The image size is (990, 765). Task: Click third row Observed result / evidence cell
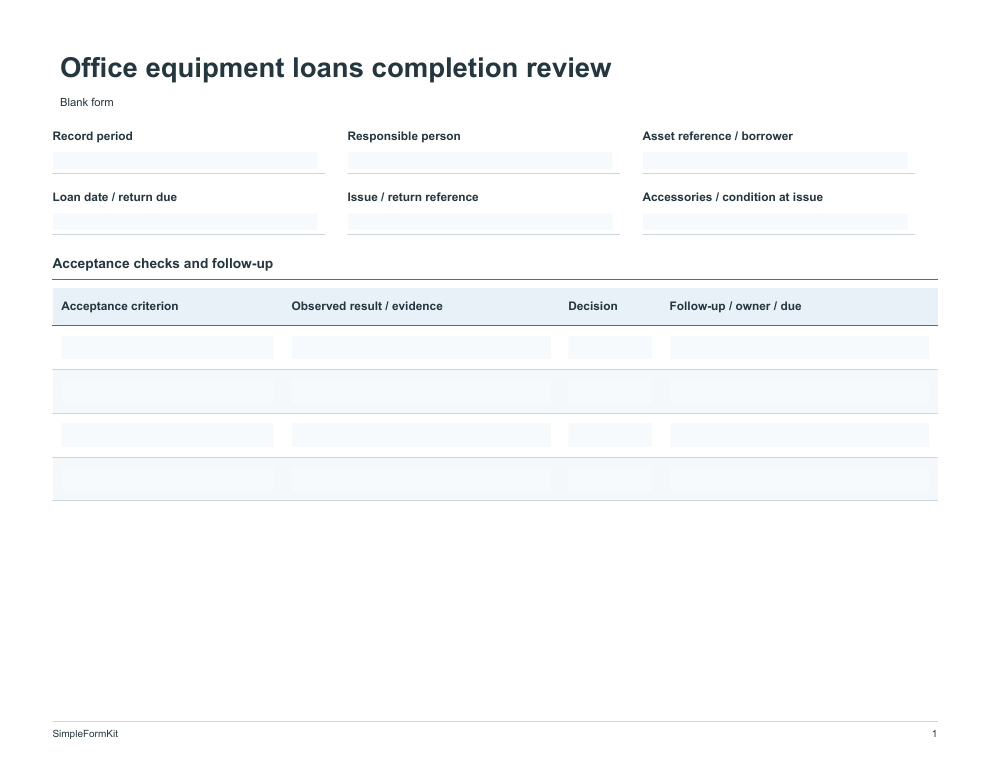click(x=421, y=435)
